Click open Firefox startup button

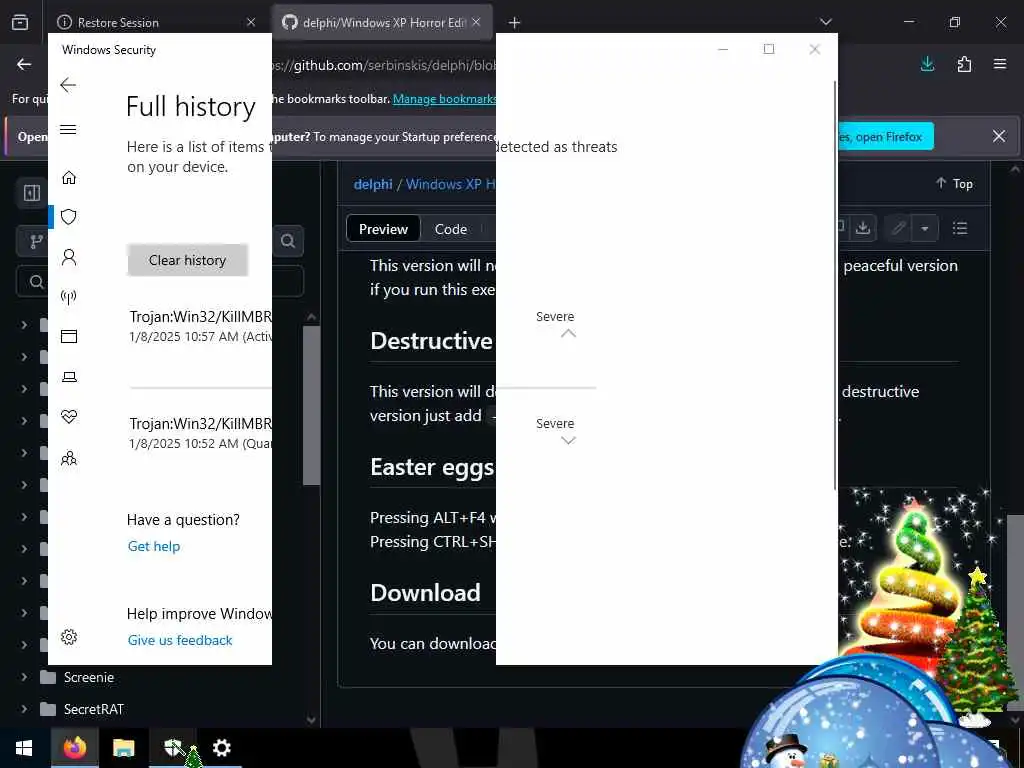pyautogui.click(x=885, y=136)
